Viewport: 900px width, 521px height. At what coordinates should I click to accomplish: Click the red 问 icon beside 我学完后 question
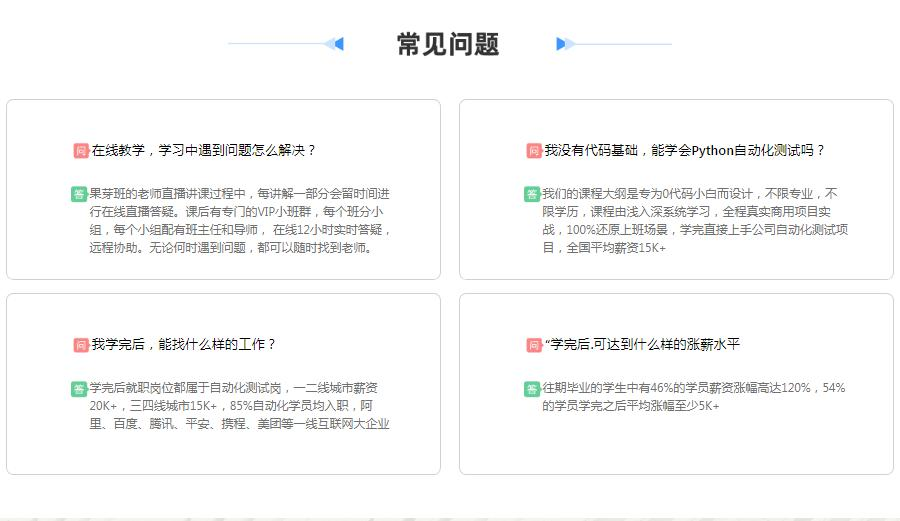pyautogui.click(x=81, y=345)
